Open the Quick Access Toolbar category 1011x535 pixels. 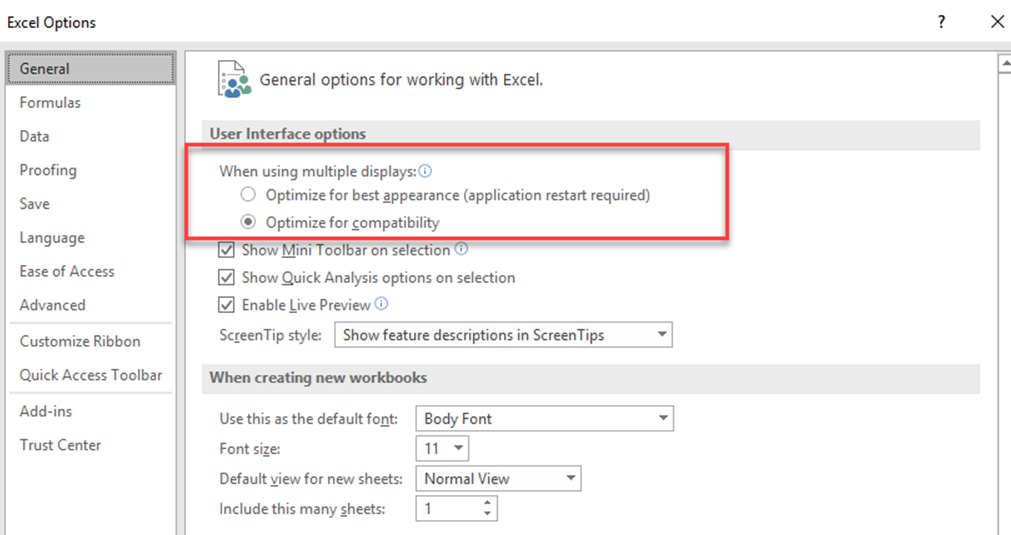point(91,375)
